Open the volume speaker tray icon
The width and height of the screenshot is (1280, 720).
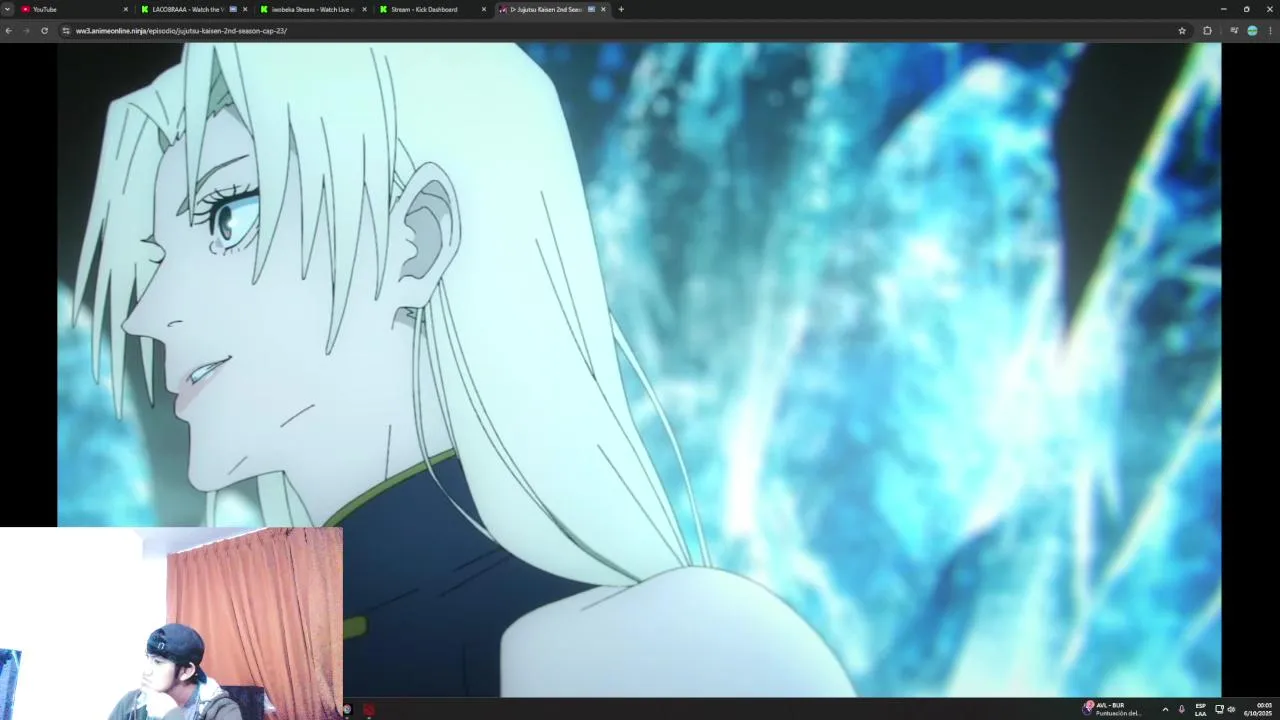pos(1231,709)
